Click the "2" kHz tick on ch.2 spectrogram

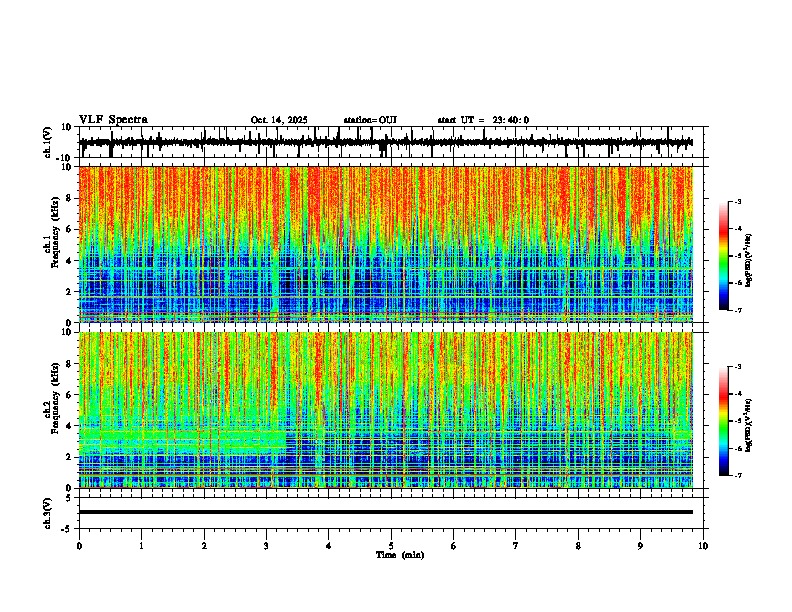coord(70,457)
